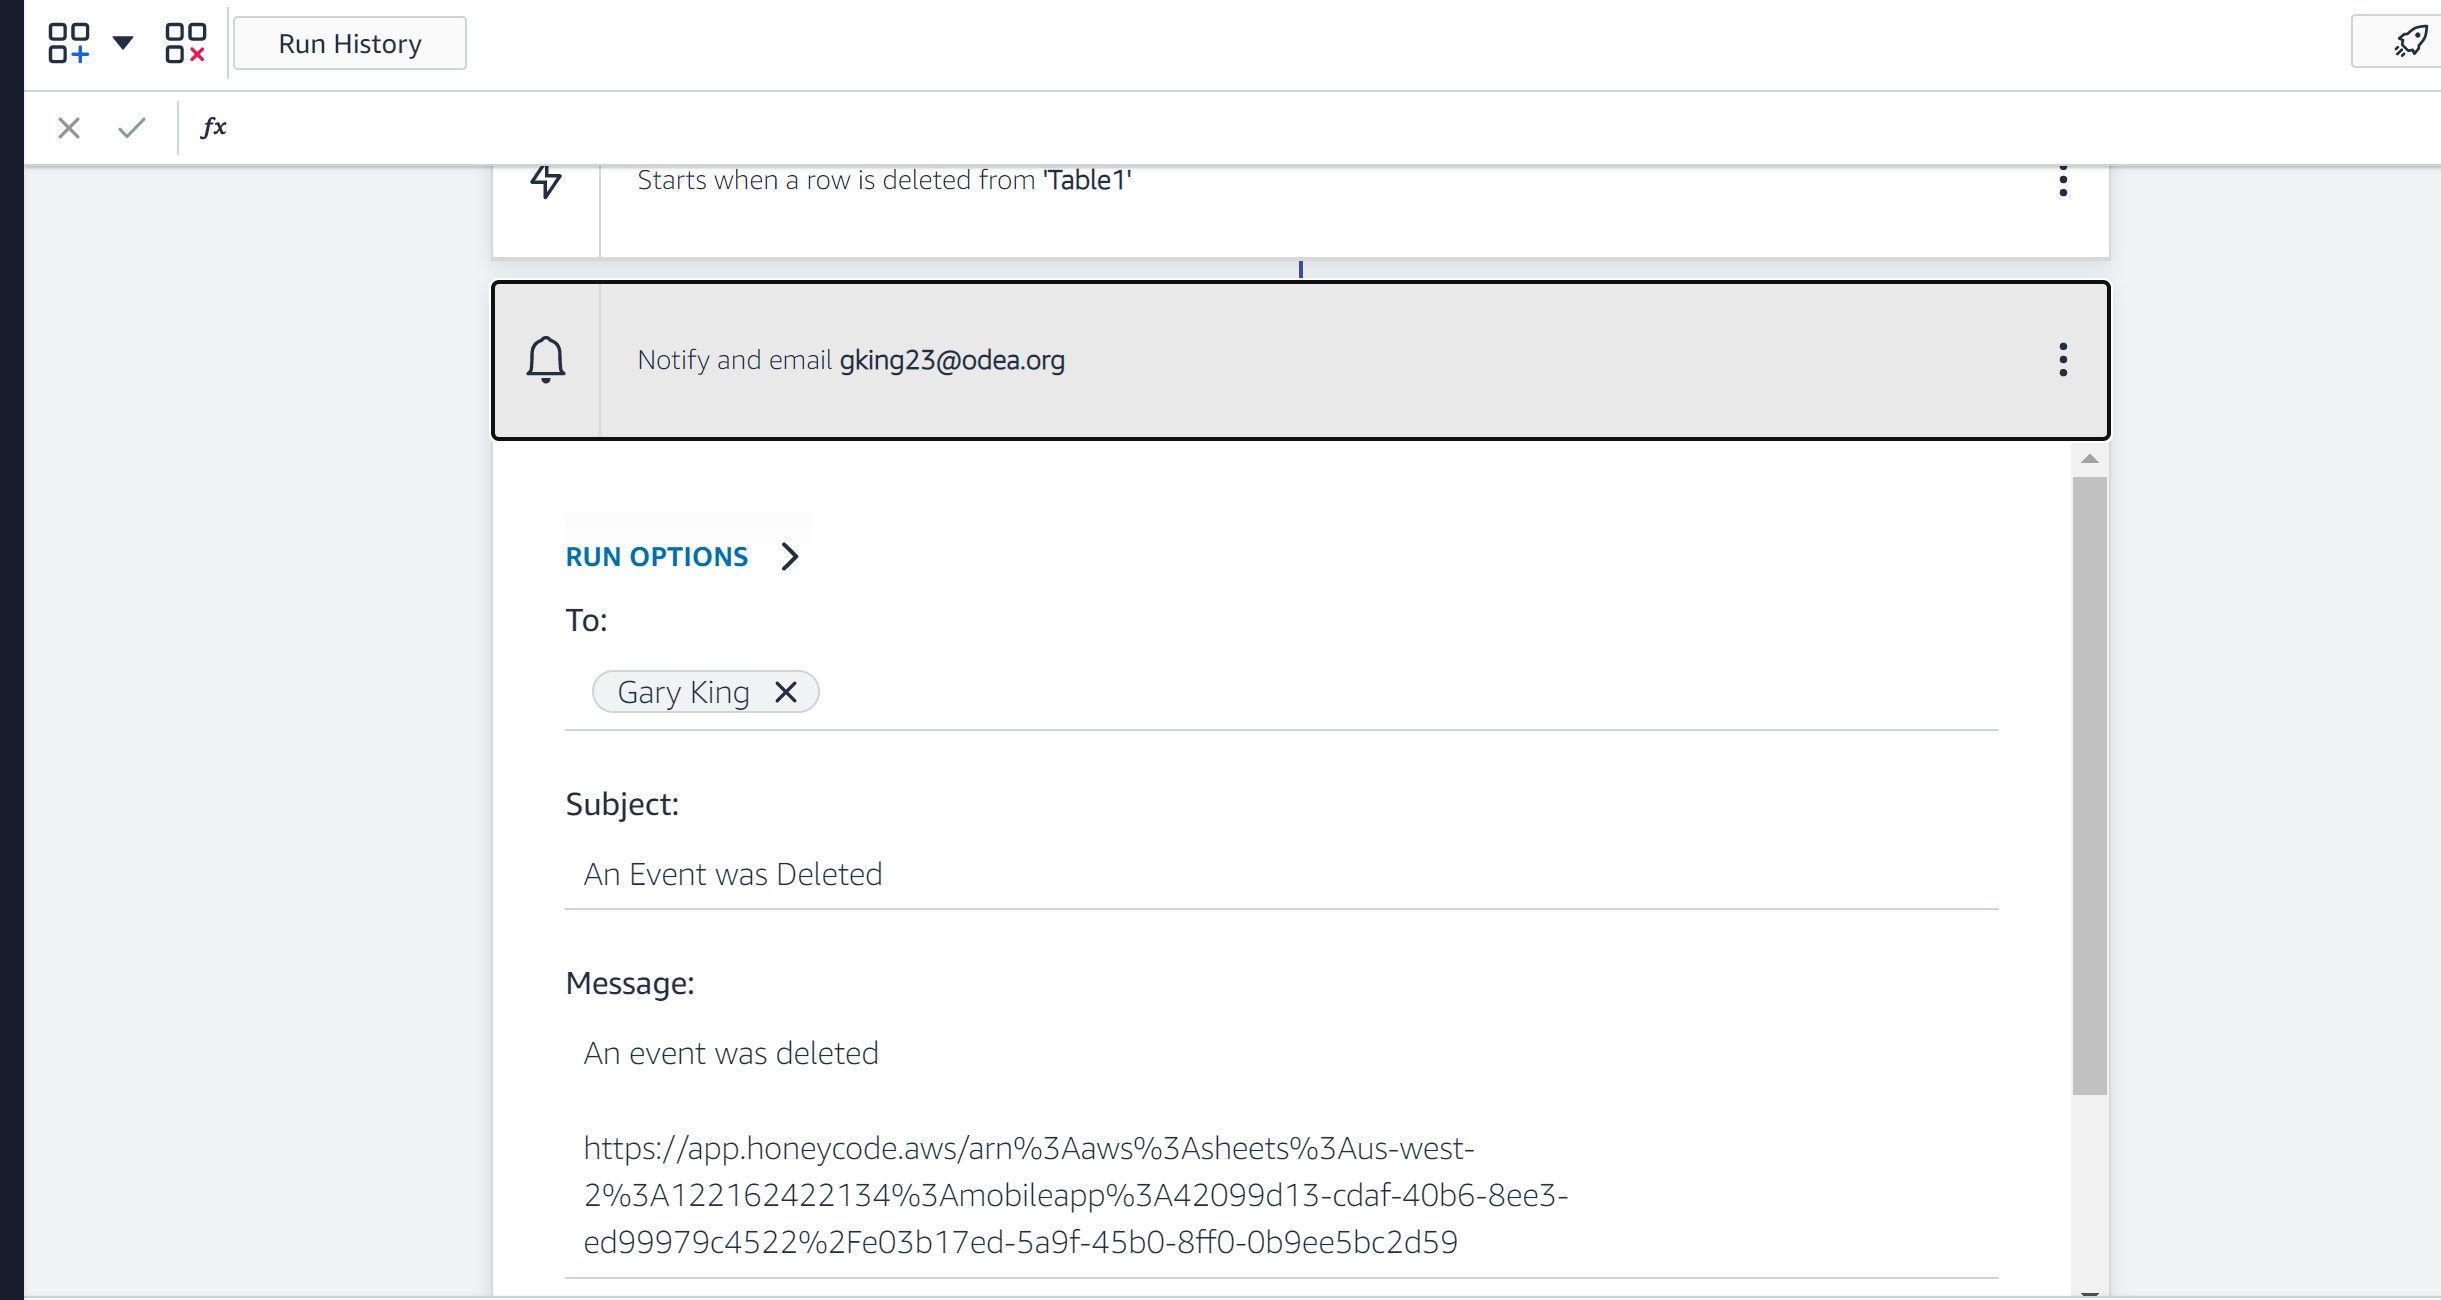
Task: Click the vertical scrollbar thumb
Action: click(x=2089, y=785)
